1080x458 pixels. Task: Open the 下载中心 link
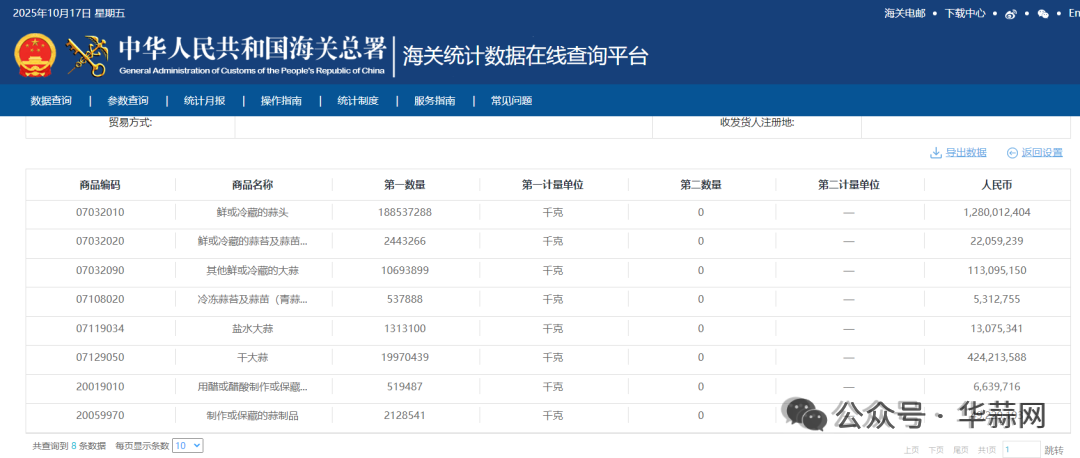point(965,14)
